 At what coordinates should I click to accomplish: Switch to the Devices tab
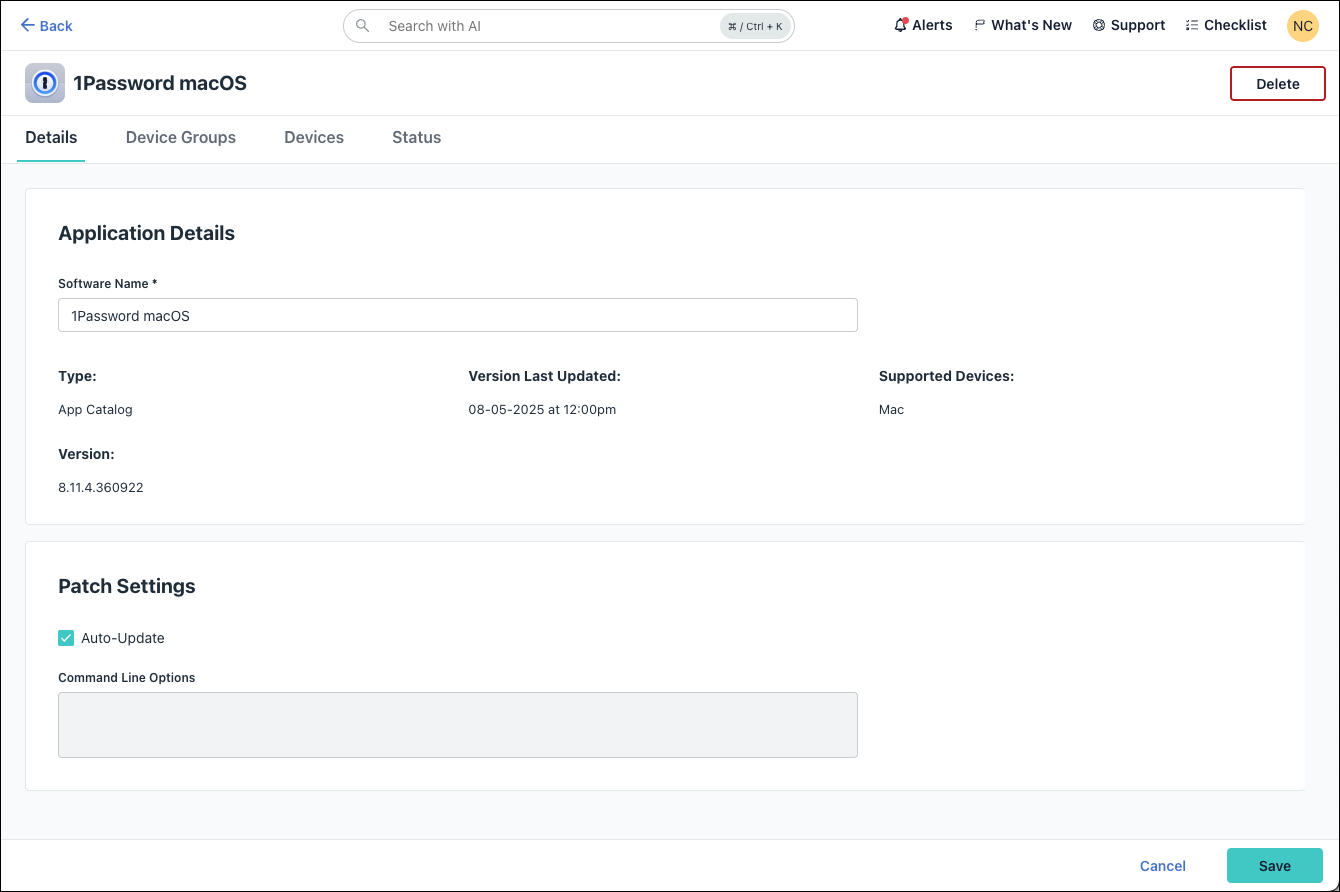(314, 138)
